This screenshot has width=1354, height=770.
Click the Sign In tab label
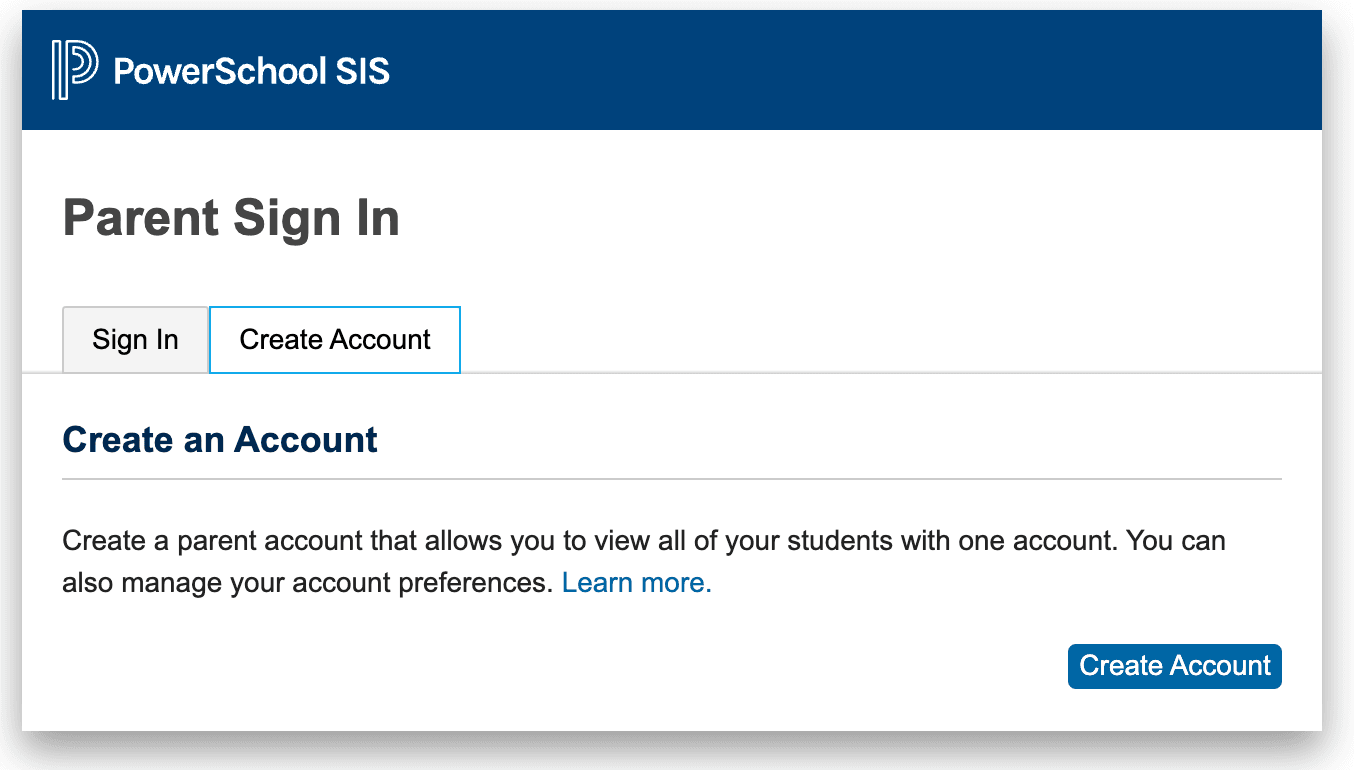tap(135, 340)
